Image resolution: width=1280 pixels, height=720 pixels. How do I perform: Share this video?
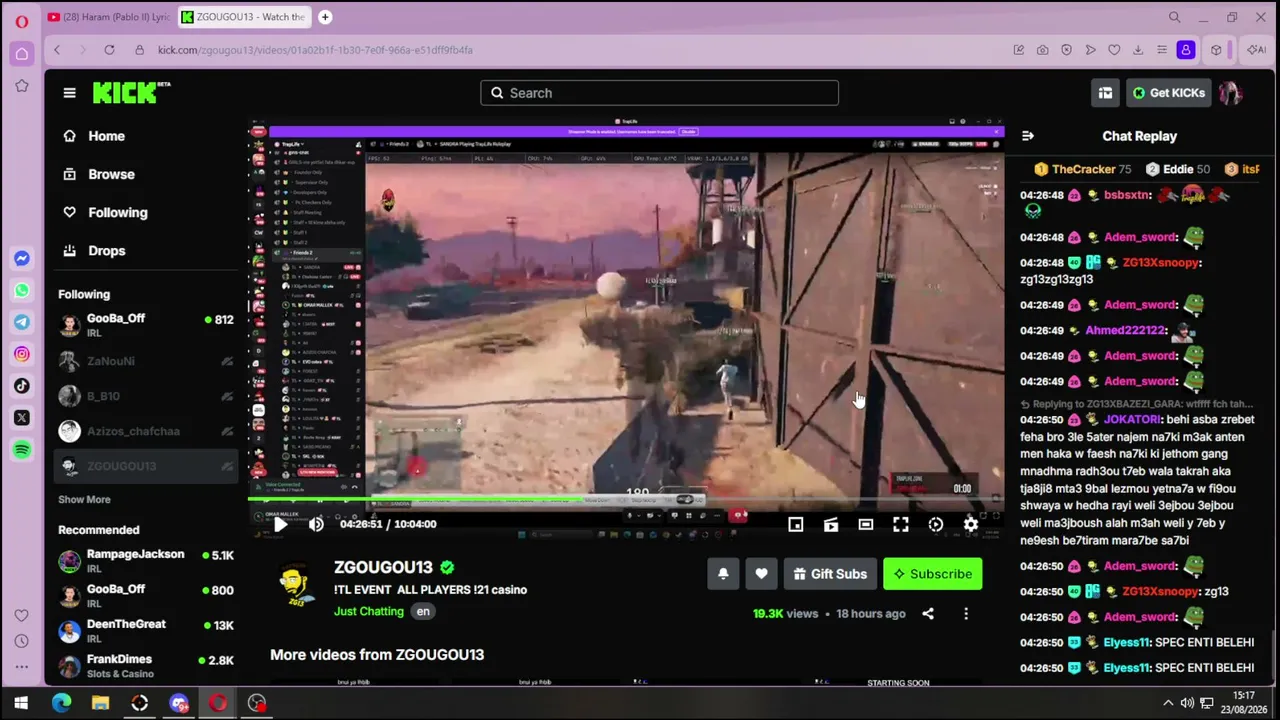pos(928,614)
